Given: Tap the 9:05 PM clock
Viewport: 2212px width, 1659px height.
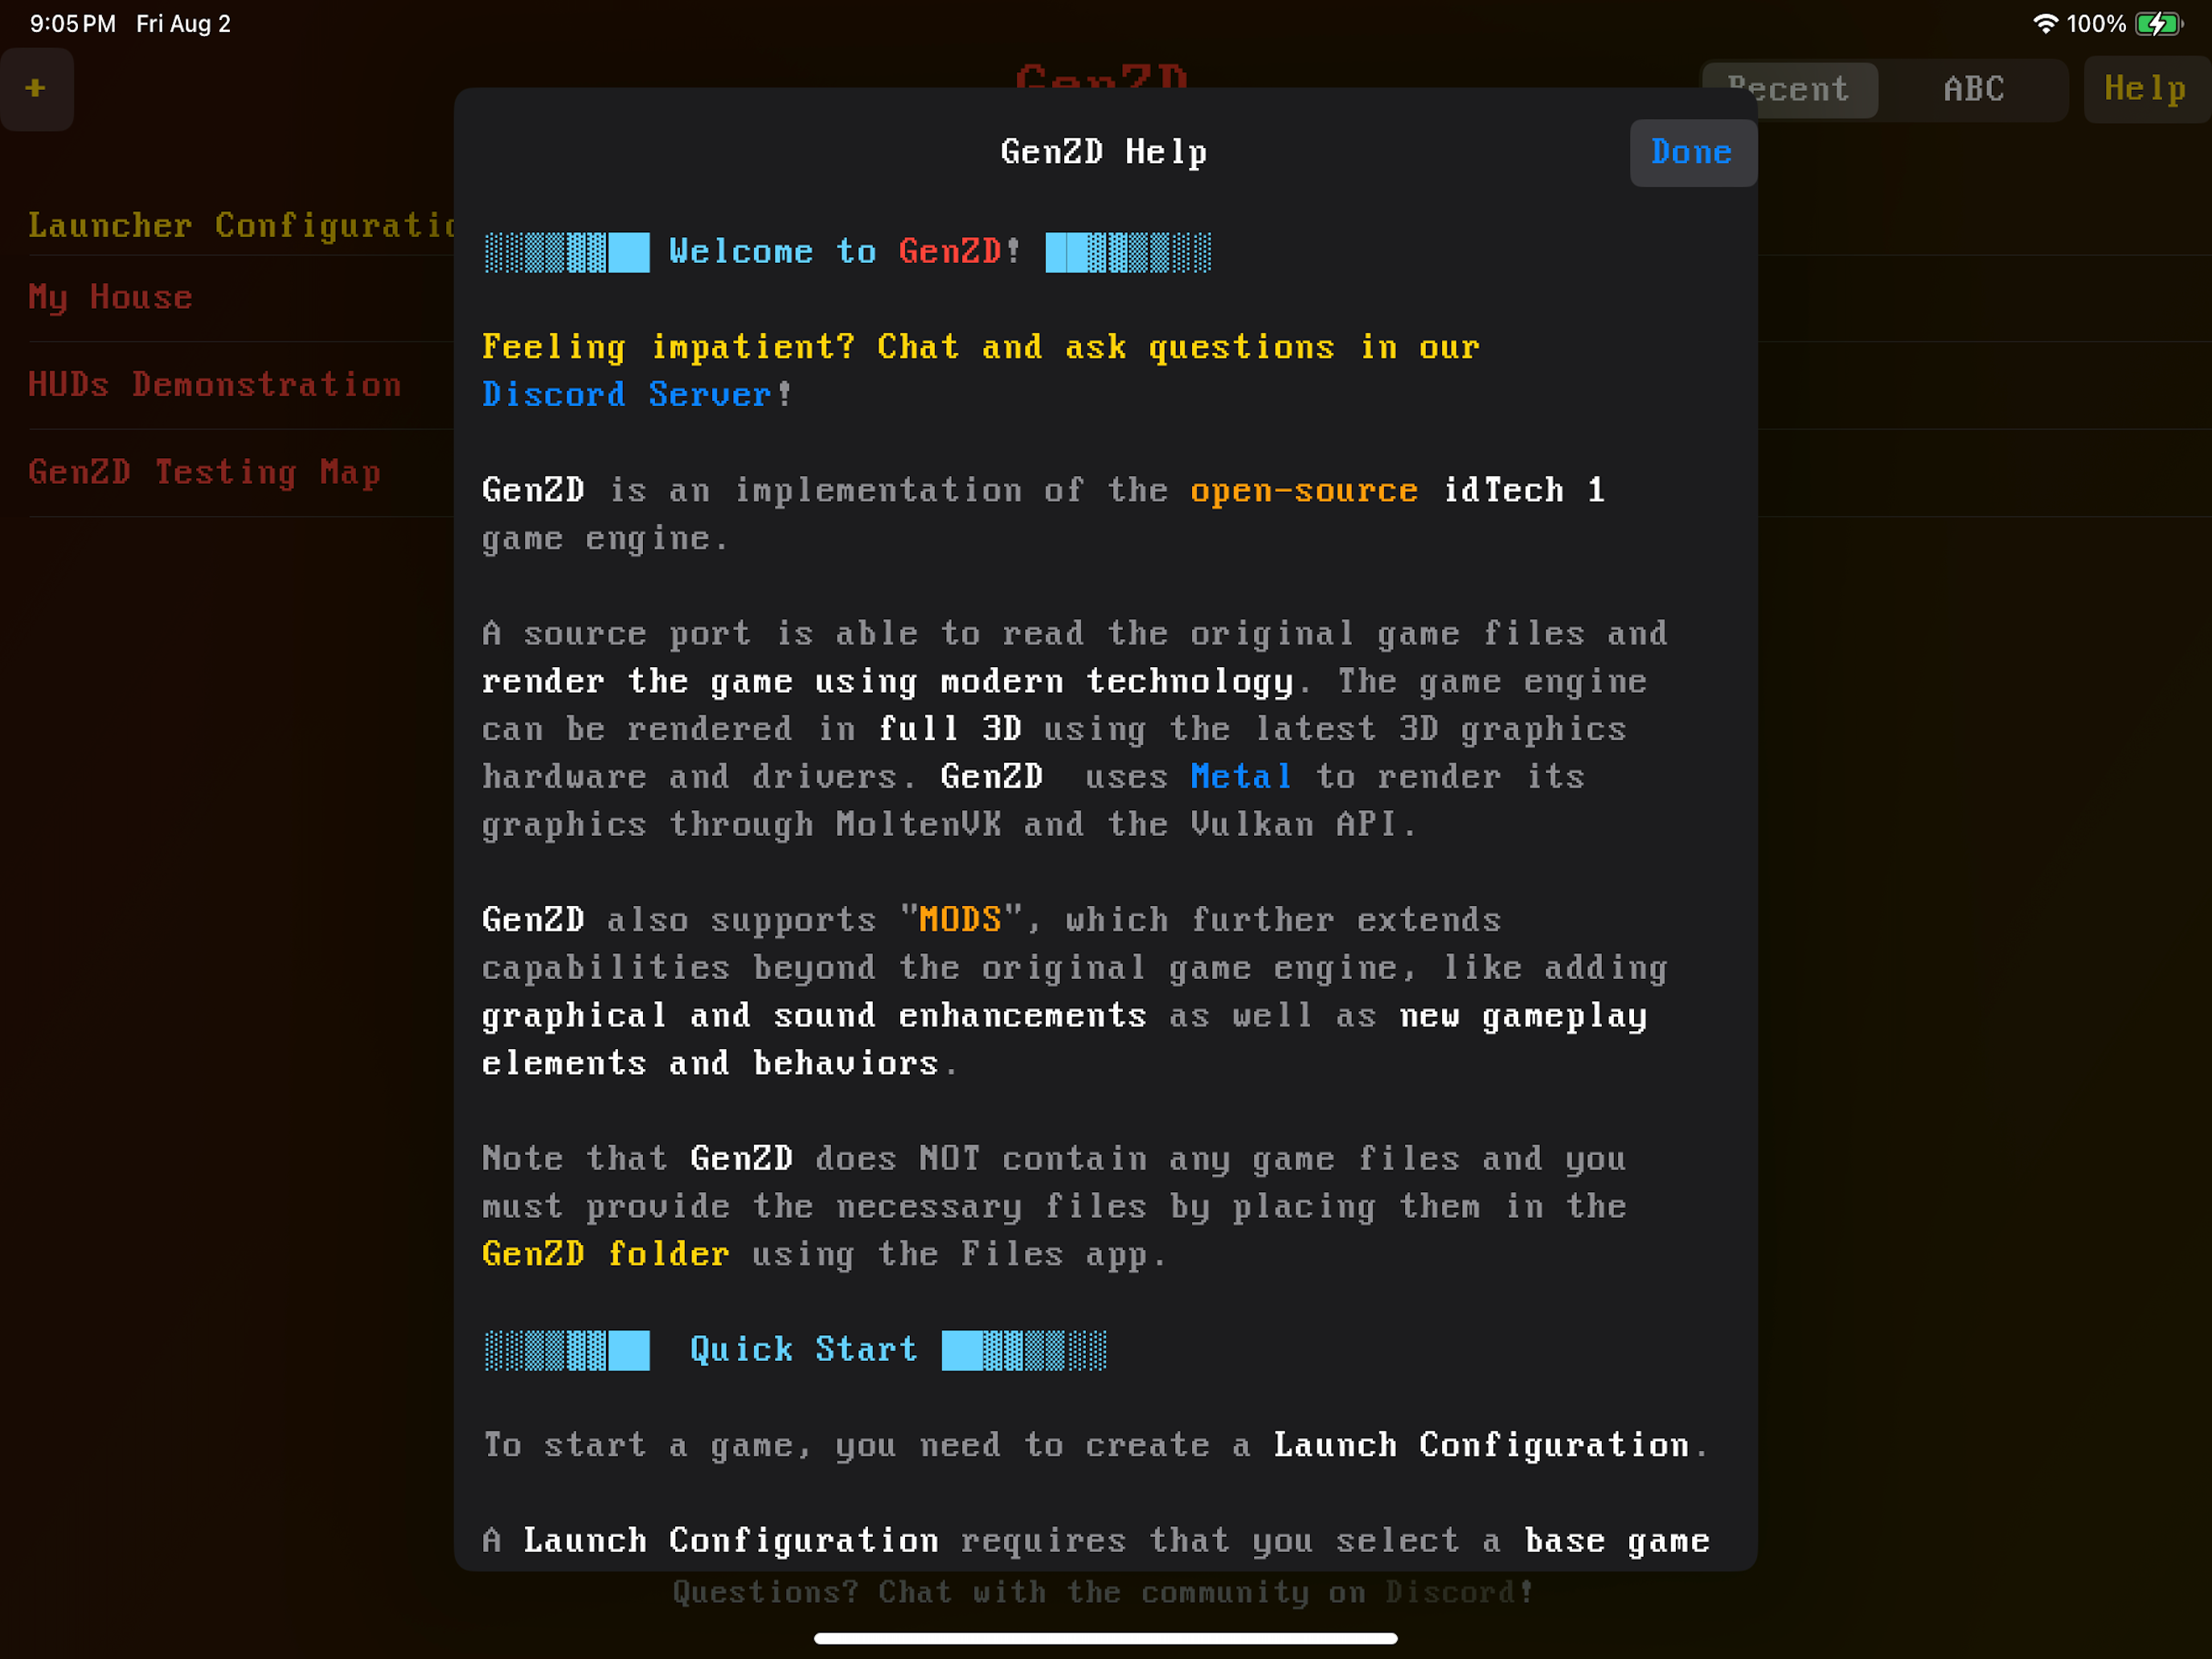Looking at the screenshot, I should coord(73,24).
